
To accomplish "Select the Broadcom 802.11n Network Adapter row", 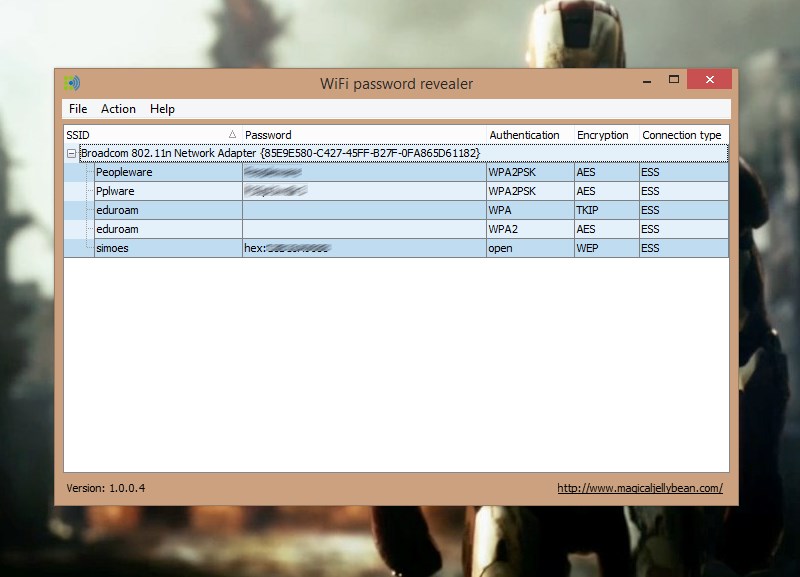I will coord(404,153).
